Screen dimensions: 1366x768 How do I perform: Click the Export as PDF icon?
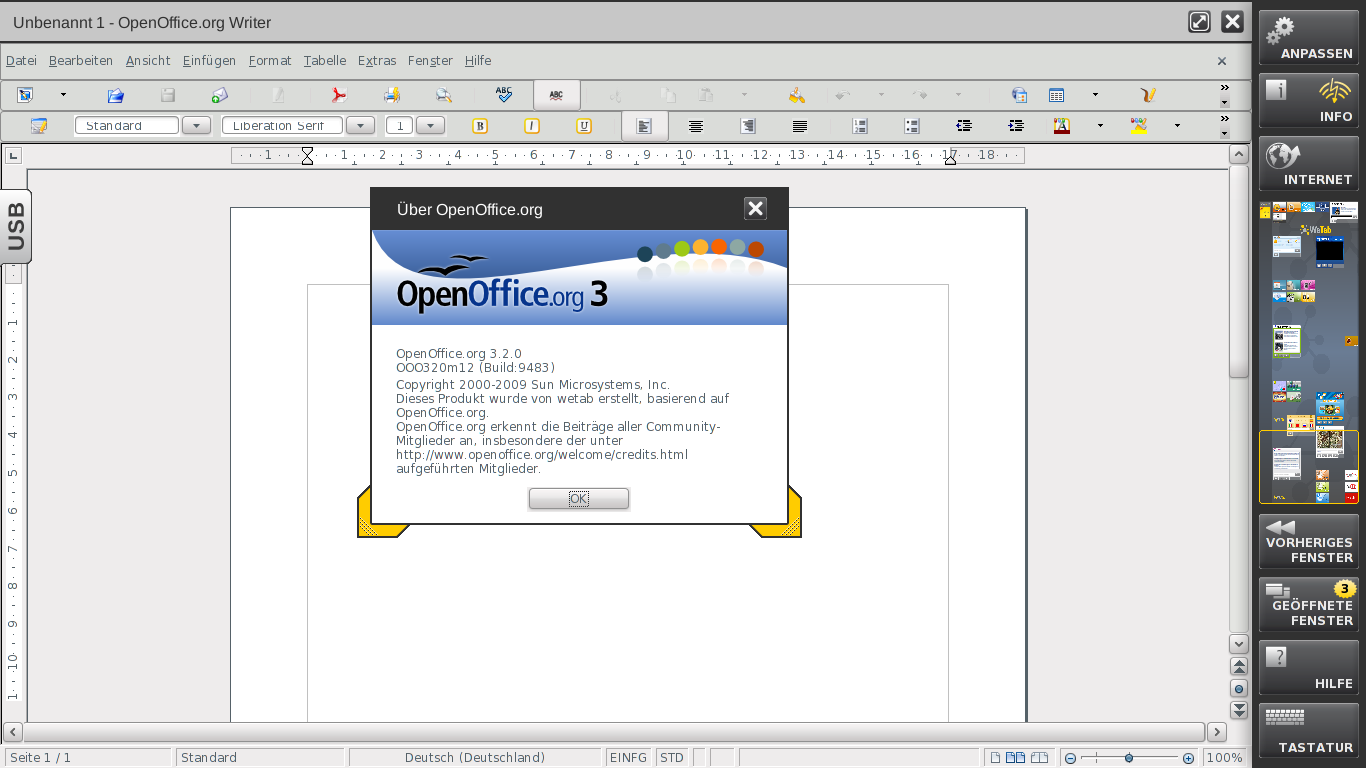click(339, 95)
